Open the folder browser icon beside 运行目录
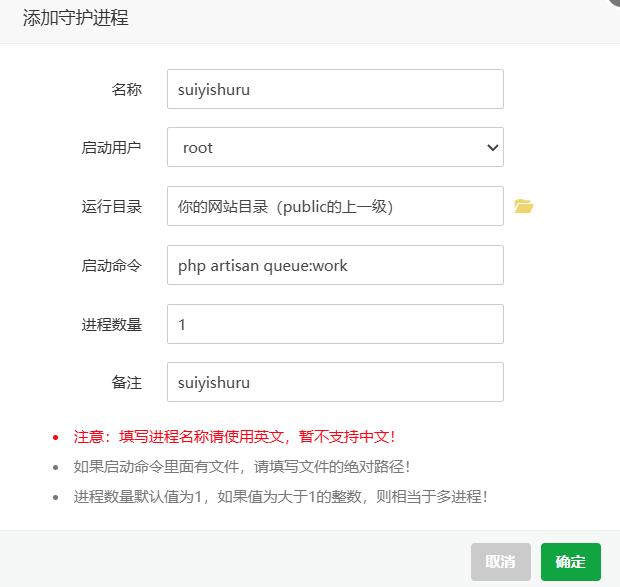Viewport: 620px width, 587px height. pos(524,206)
